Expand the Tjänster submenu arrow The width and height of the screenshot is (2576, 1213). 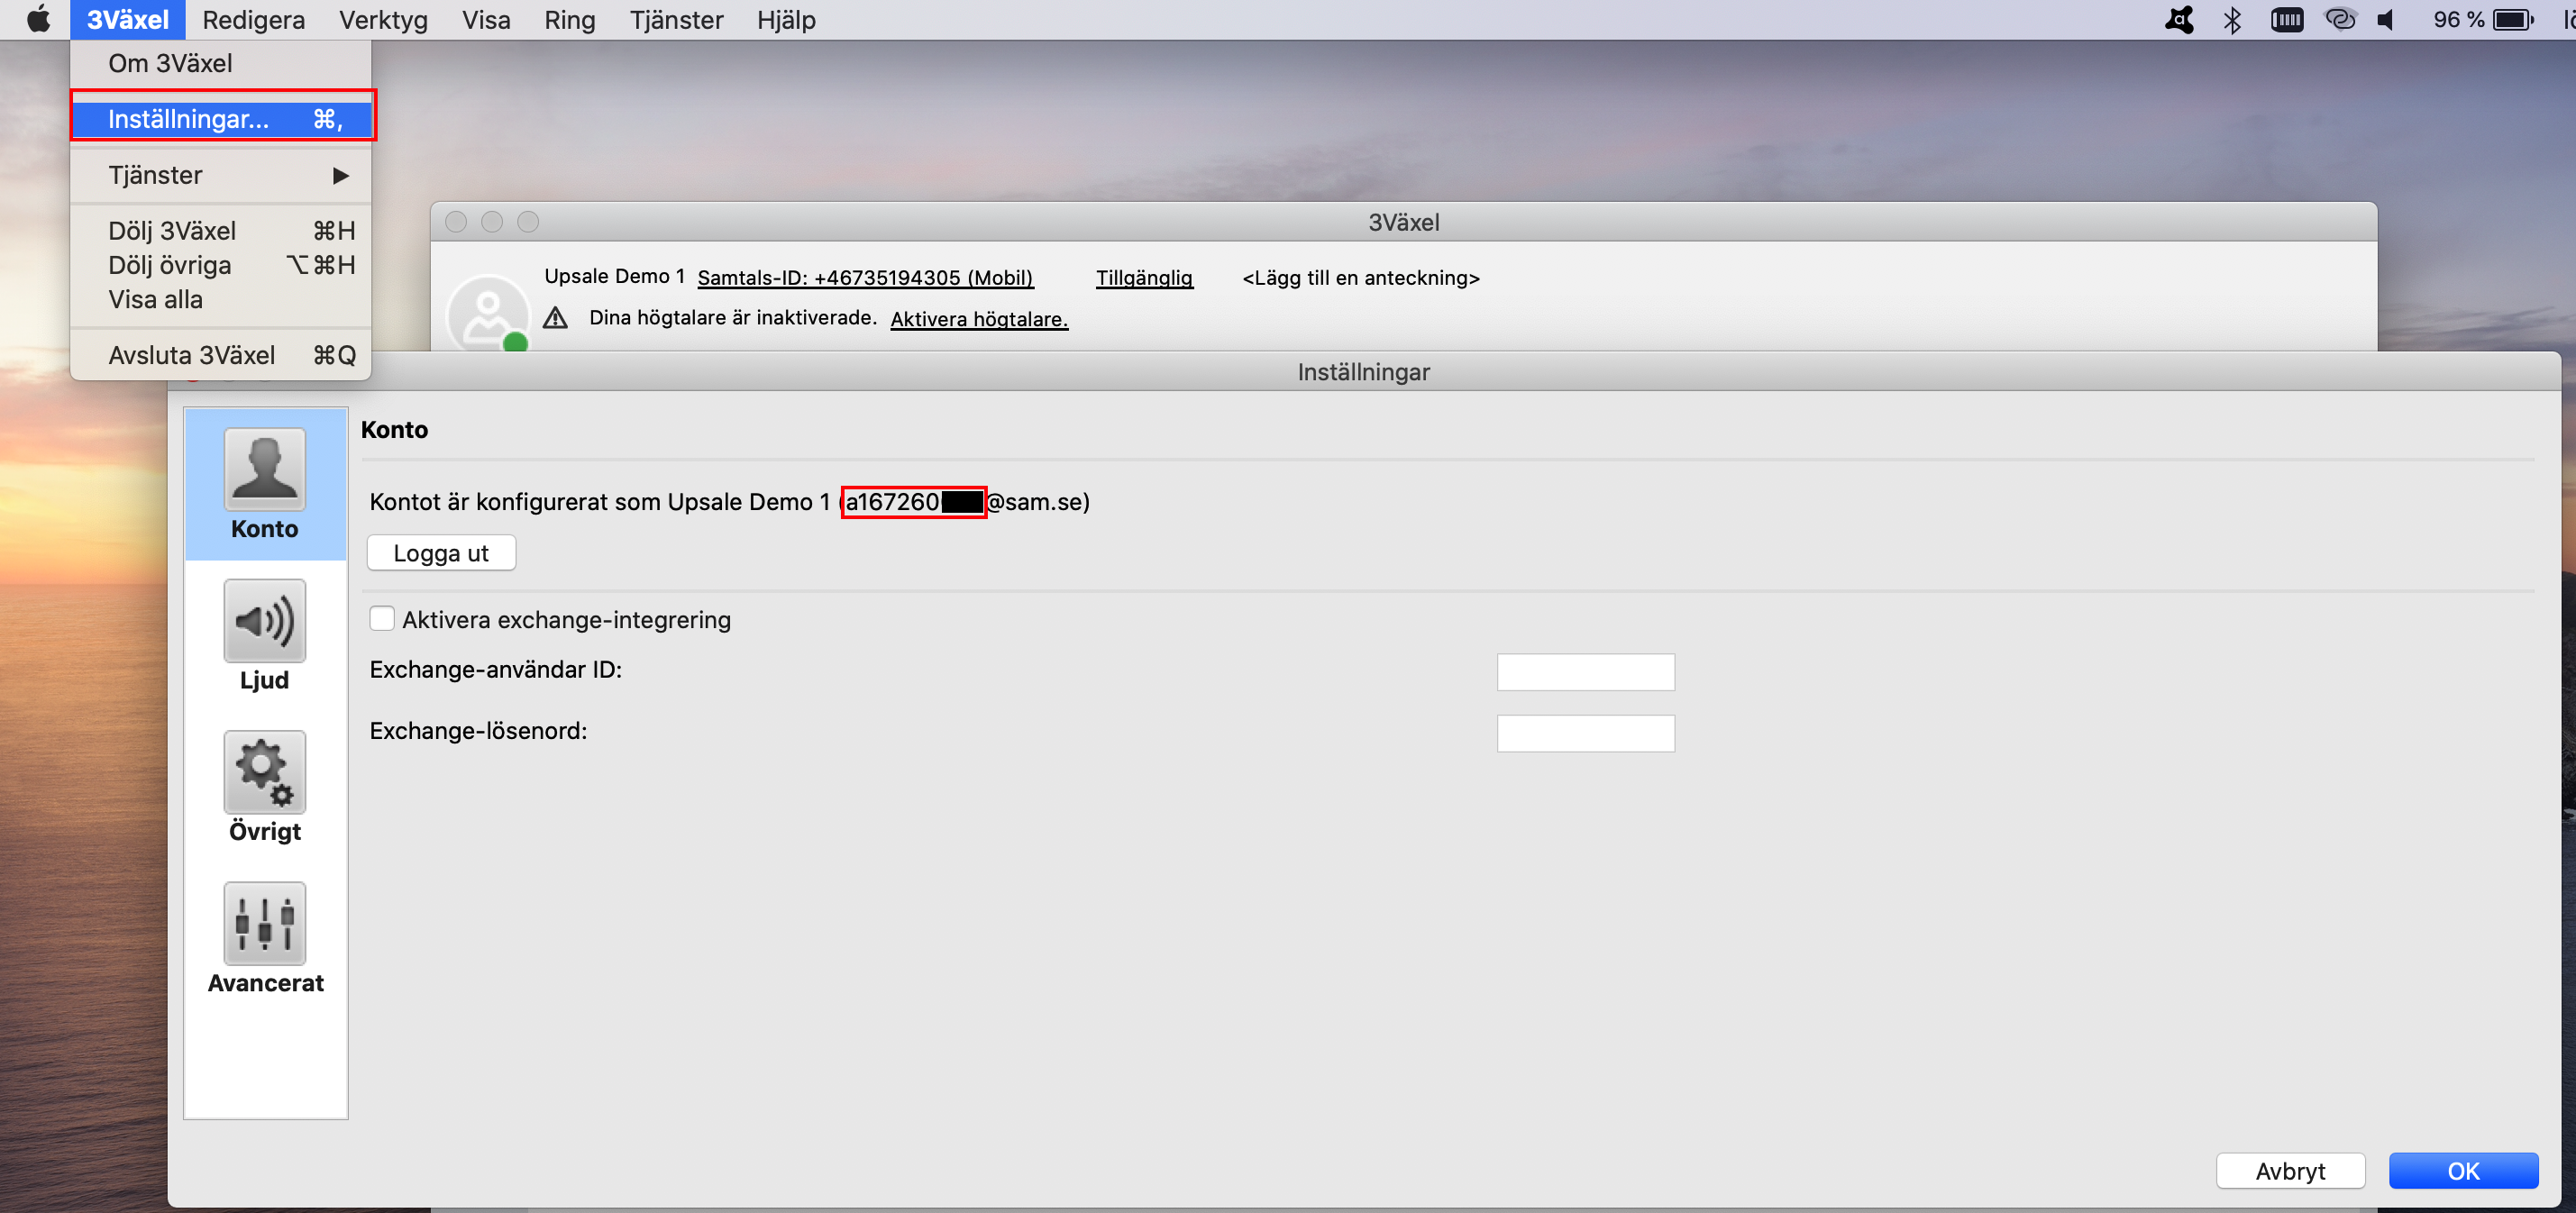(341, 175)
